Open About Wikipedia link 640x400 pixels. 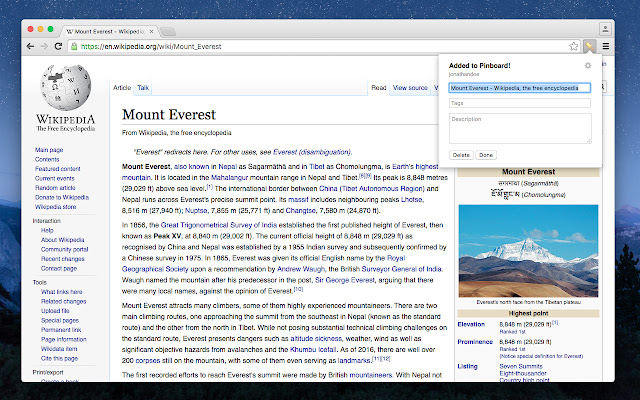pyautogui.click(x=62, y=240)
